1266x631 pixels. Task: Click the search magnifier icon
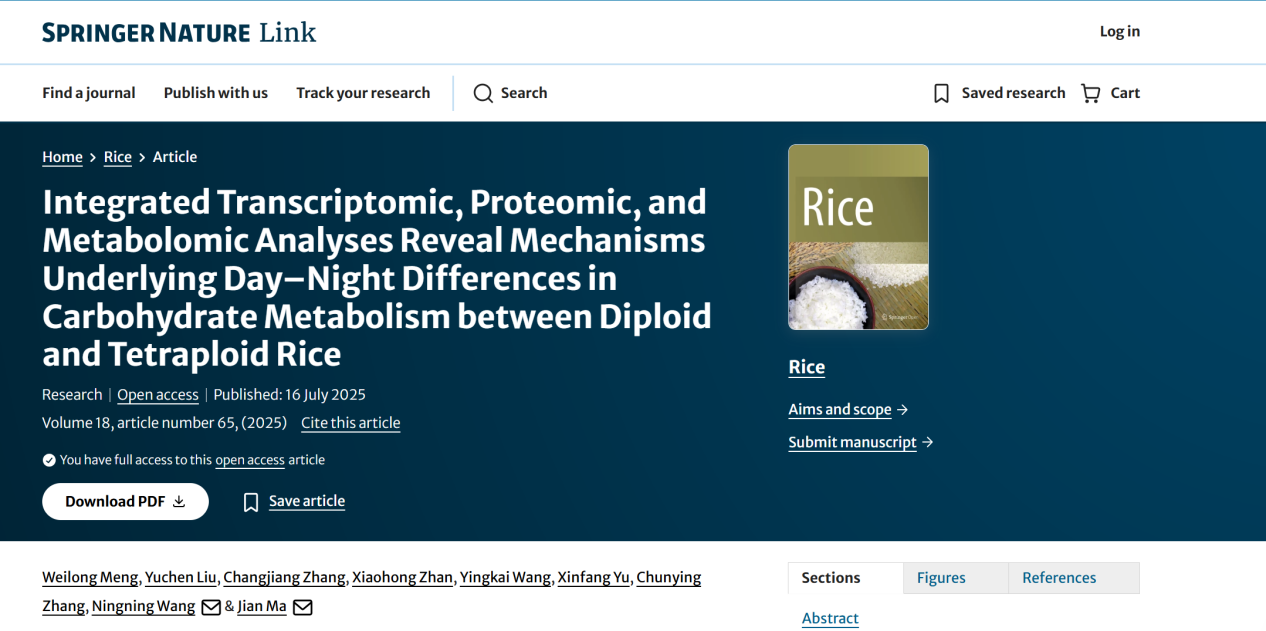pyautogui.click(x=483, y=93)
